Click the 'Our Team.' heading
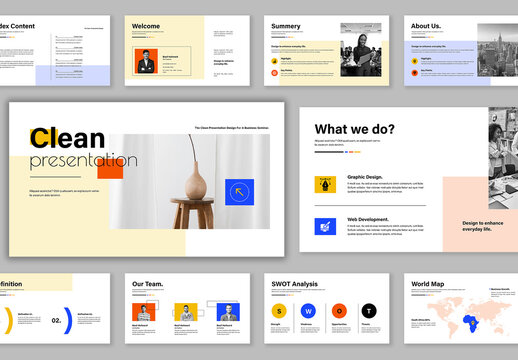This screenshot has width=518, height=360. click(148, 284)
